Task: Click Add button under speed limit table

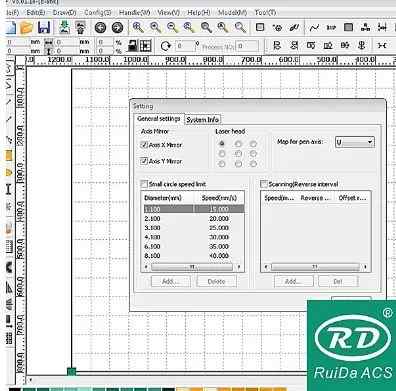Action: (x=171, y=281)
